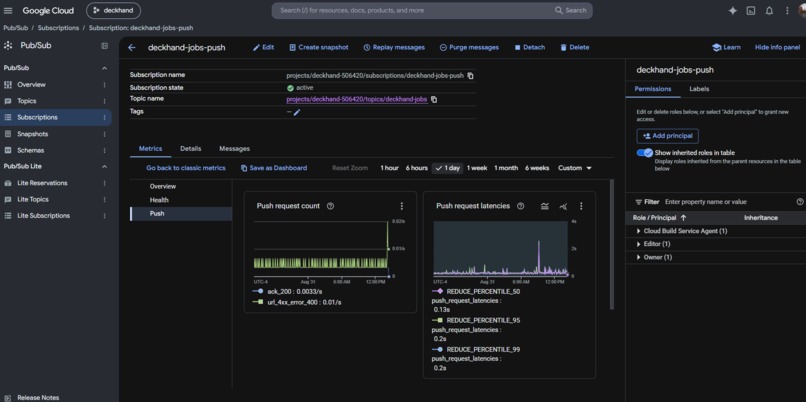Collapse the Pub/Sub side navigation panel icon
Viewport: 806px width, 402px height.
(x=105, y=45)
